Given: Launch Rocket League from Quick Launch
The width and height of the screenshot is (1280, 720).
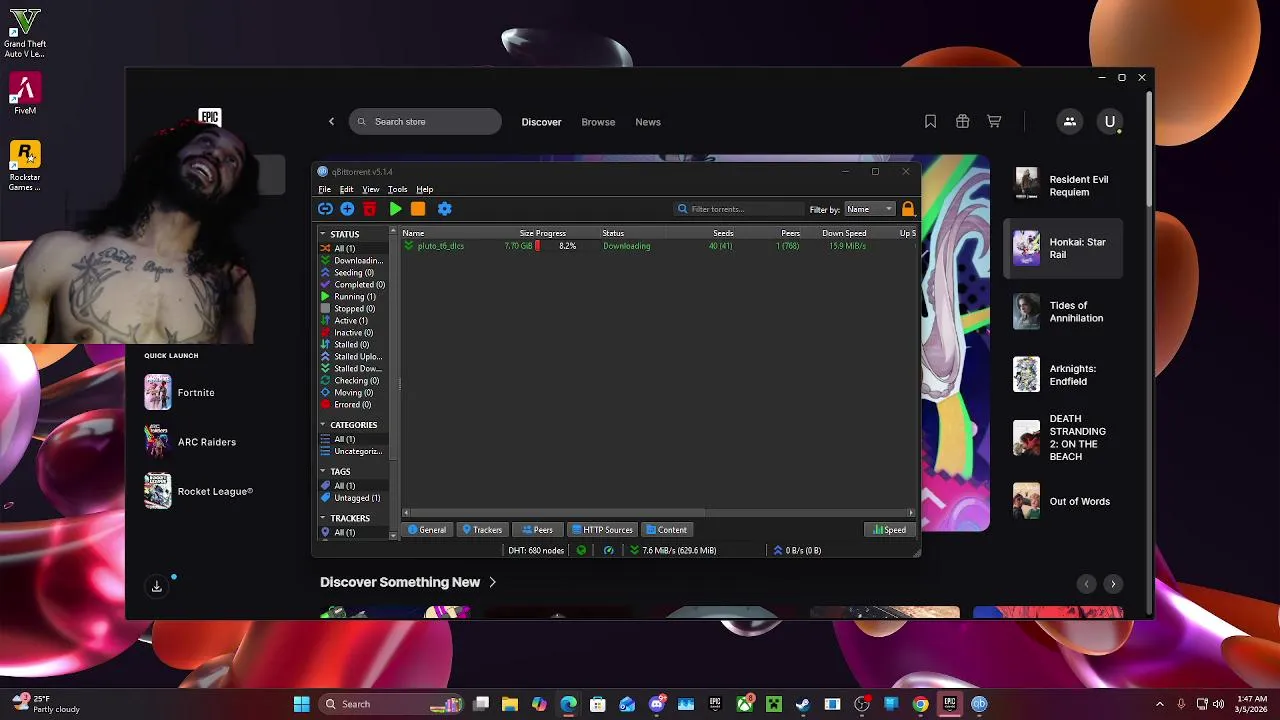Looking at the screenshot, I should click(198, 491).
